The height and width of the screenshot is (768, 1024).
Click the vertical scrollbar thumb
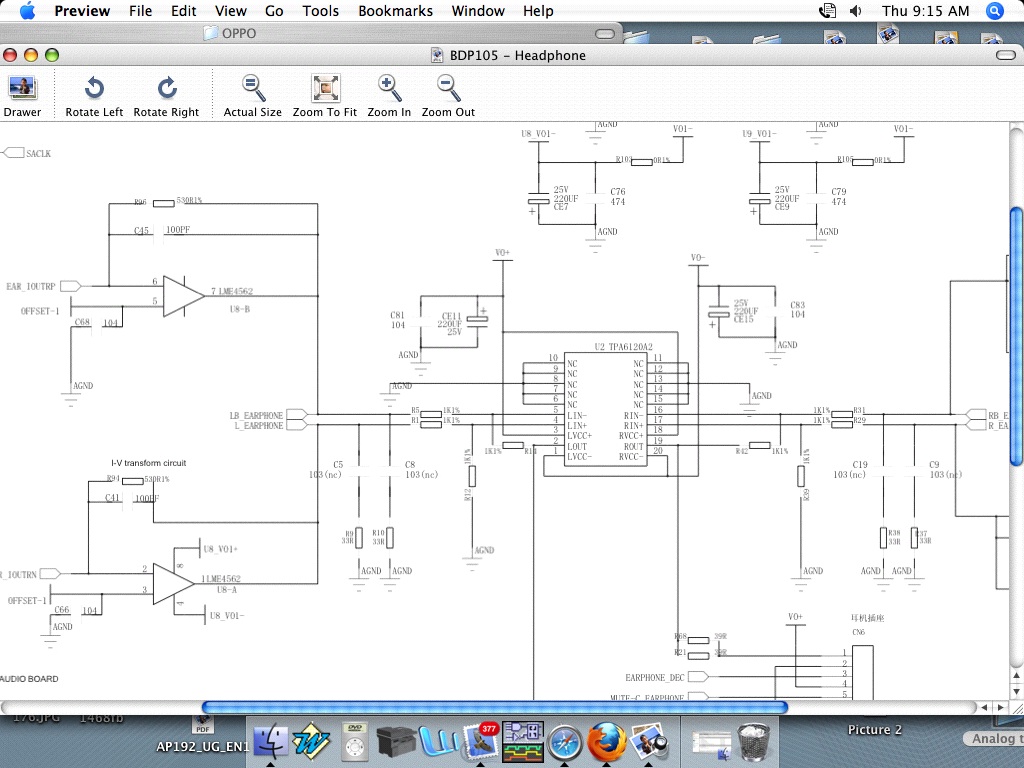click(x=1017, y=337)
